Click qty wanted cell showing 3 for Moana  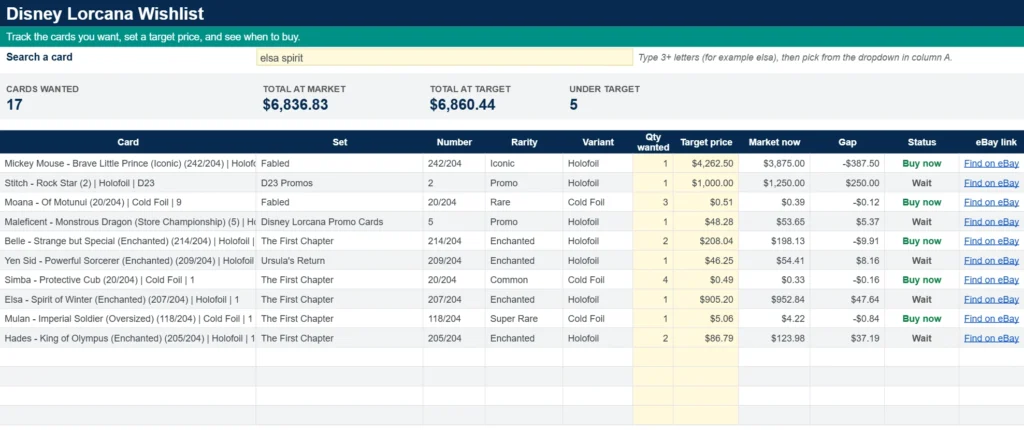(x=653, y=203)
